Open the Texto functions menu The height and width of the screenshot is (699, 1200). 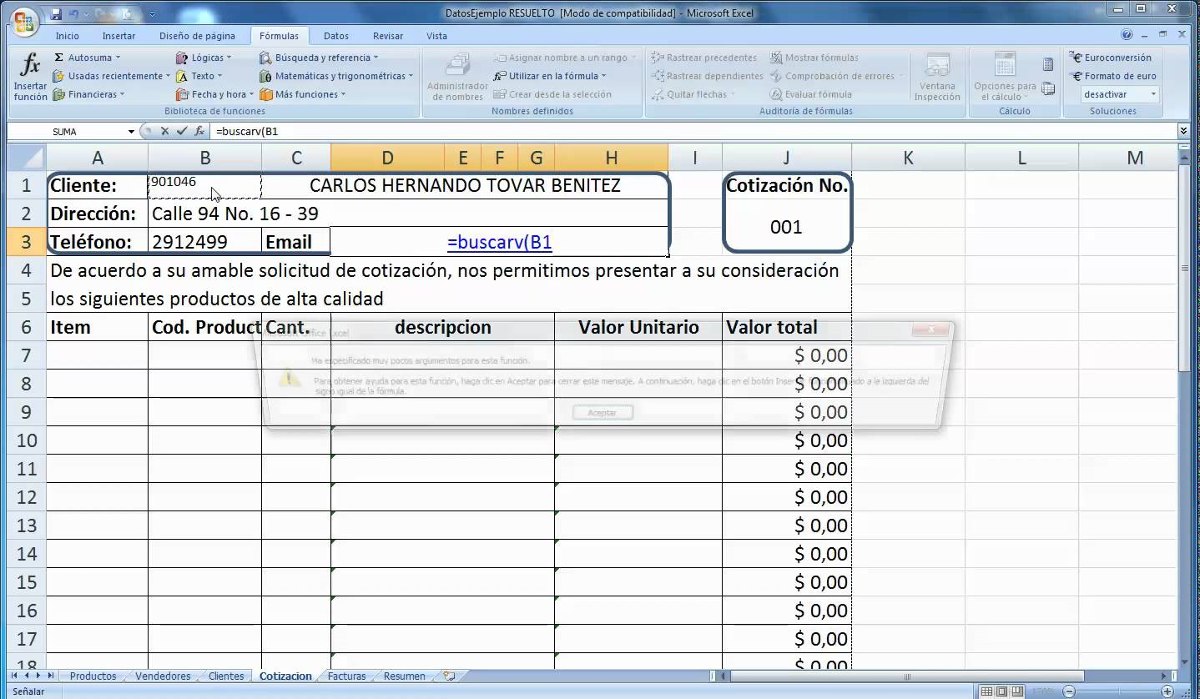pos(198,76)
